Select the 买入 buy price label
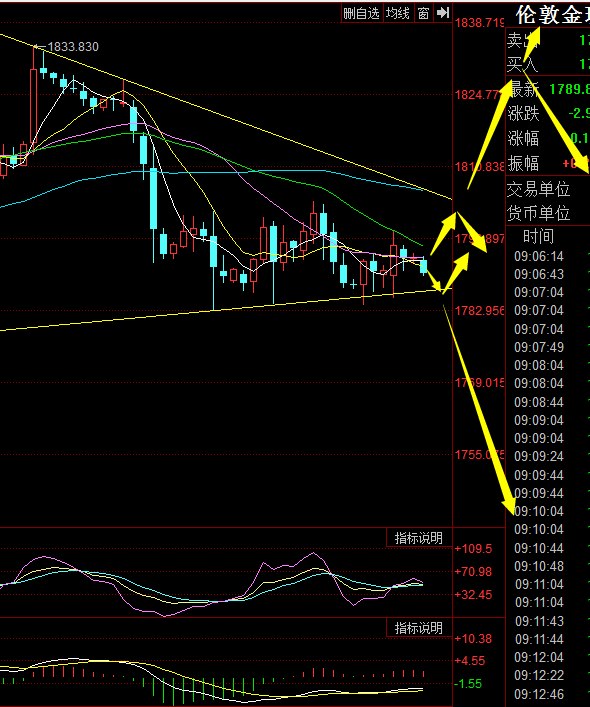 [523, 64]
